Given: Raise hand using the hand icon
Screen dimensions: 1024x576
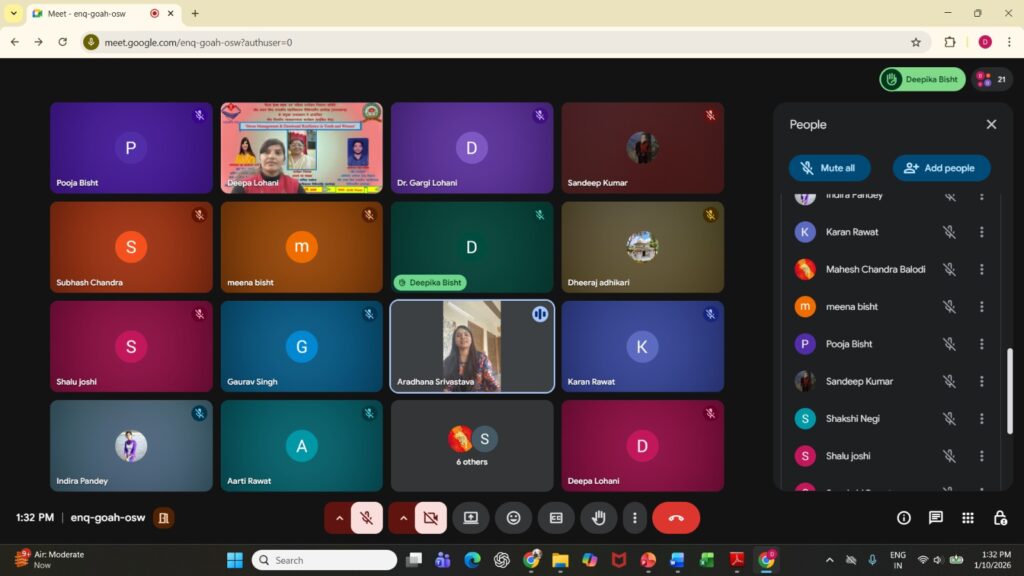Looking at the screenshot, I should [x=599, y=518].
